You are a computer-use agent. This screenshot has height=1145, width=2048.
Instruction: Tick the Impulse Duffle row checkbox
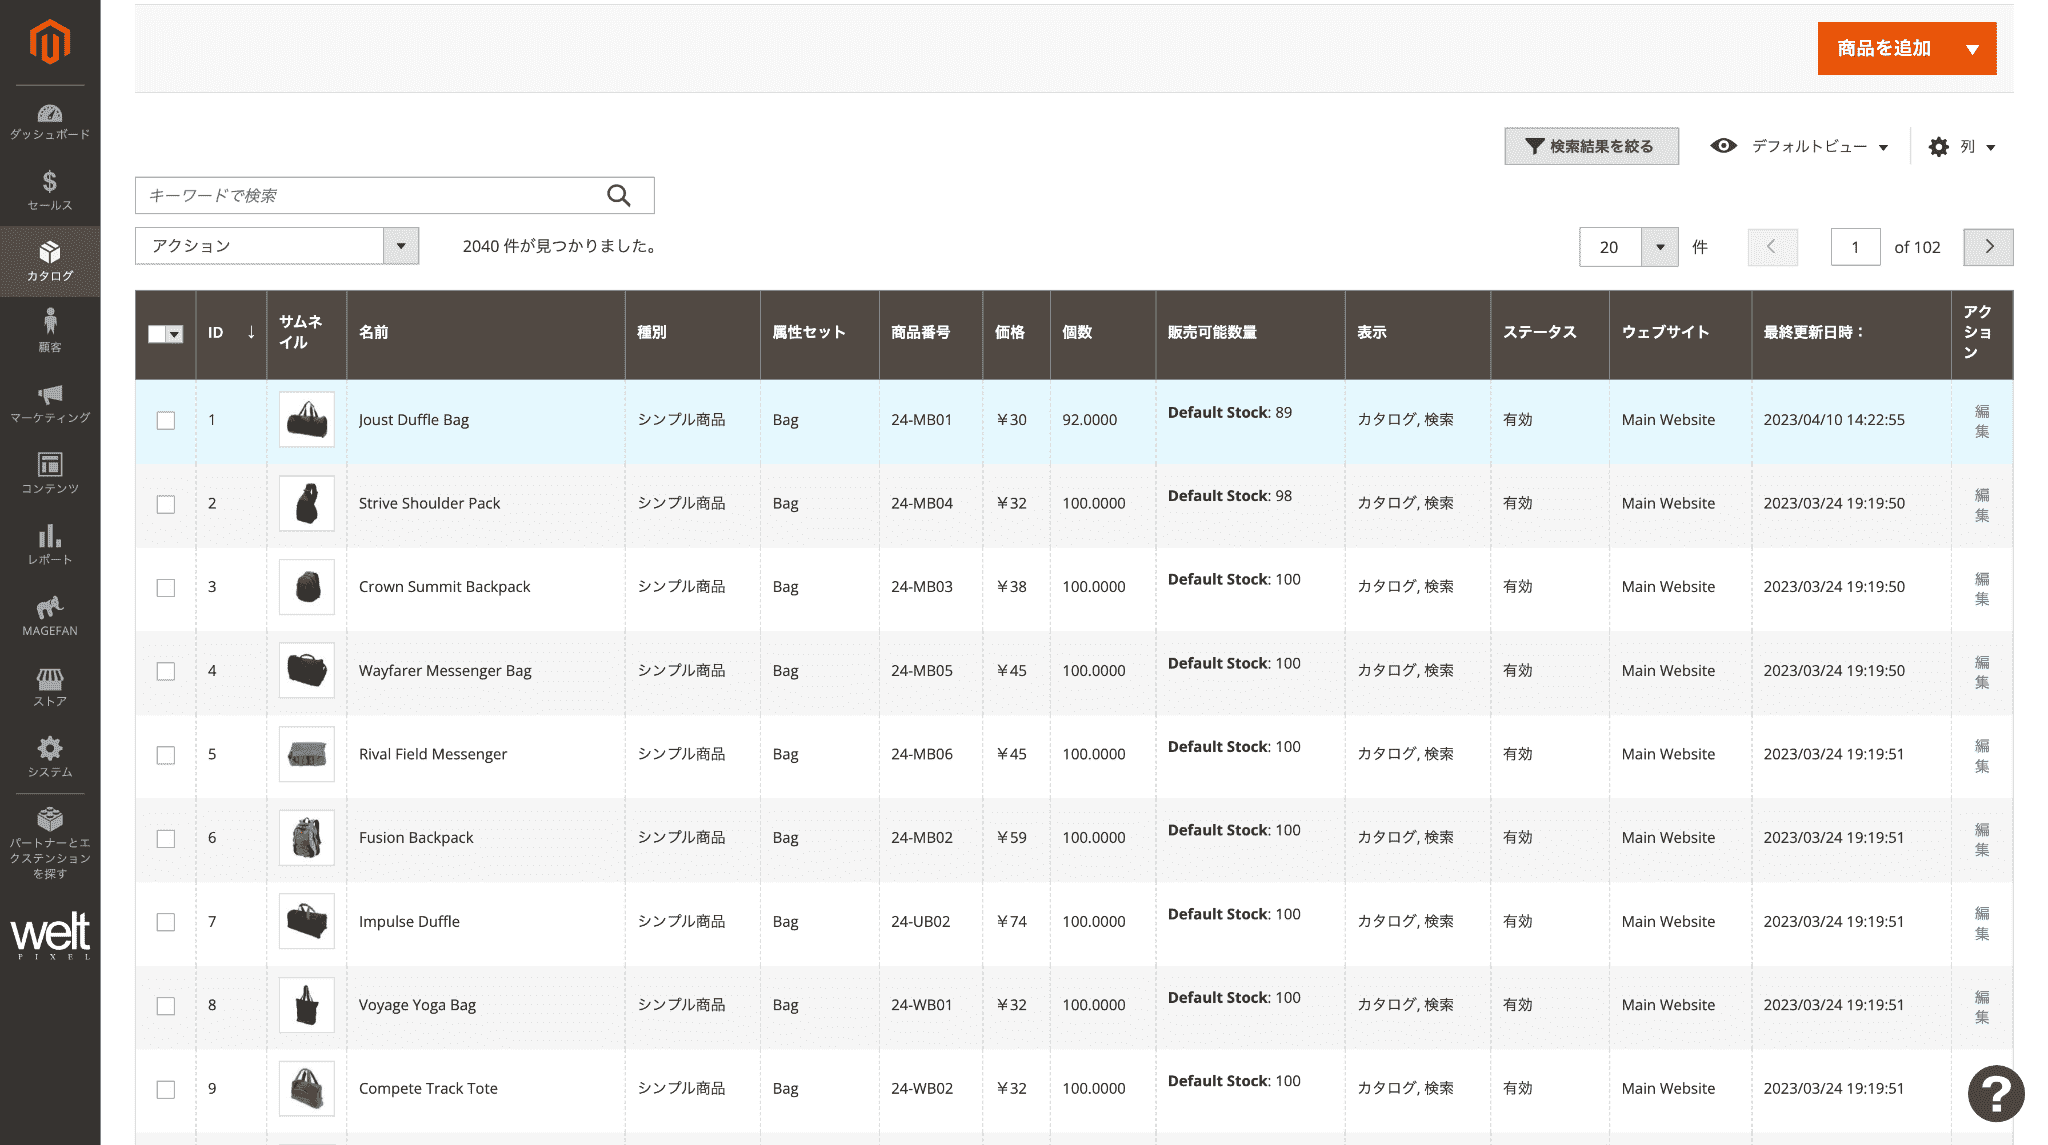[166, 922]
